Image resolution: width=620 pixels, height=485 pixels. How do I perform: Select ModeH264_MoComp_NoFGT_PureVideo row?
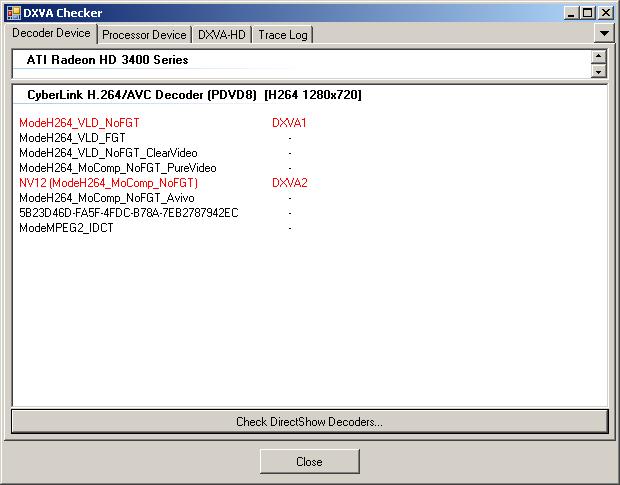pos(117,168)
